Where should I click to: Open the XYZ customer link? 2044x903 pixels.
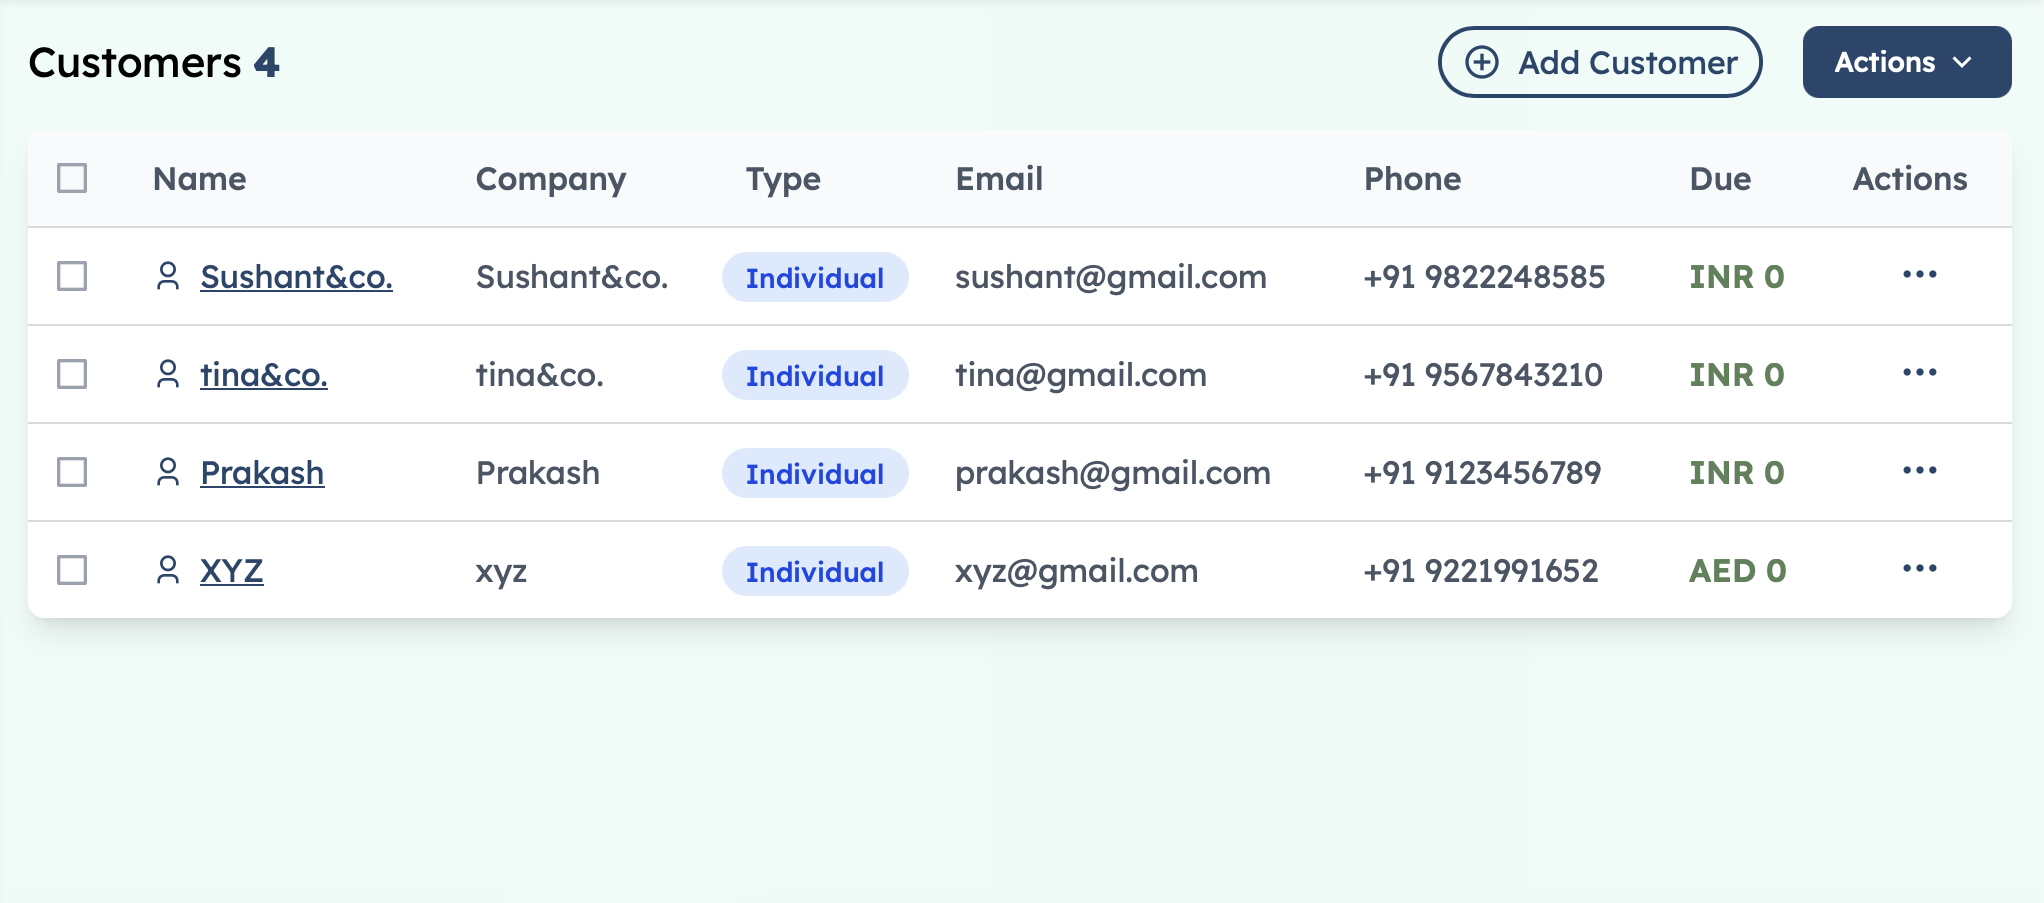232,571
